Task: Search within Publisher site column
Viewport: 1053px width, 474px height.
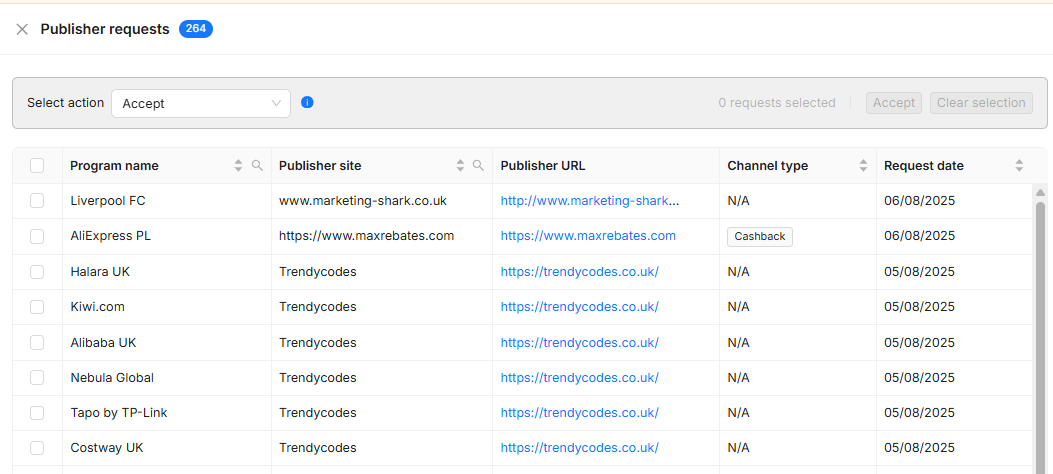Action: 478,166
